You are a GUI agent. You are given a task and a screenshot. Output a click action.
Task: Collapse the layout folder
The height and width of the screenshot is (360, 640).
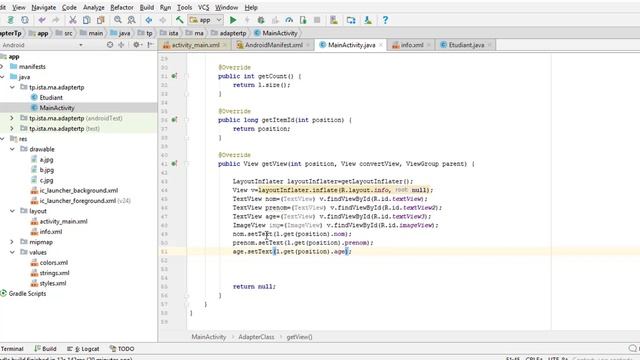point(12,211)
